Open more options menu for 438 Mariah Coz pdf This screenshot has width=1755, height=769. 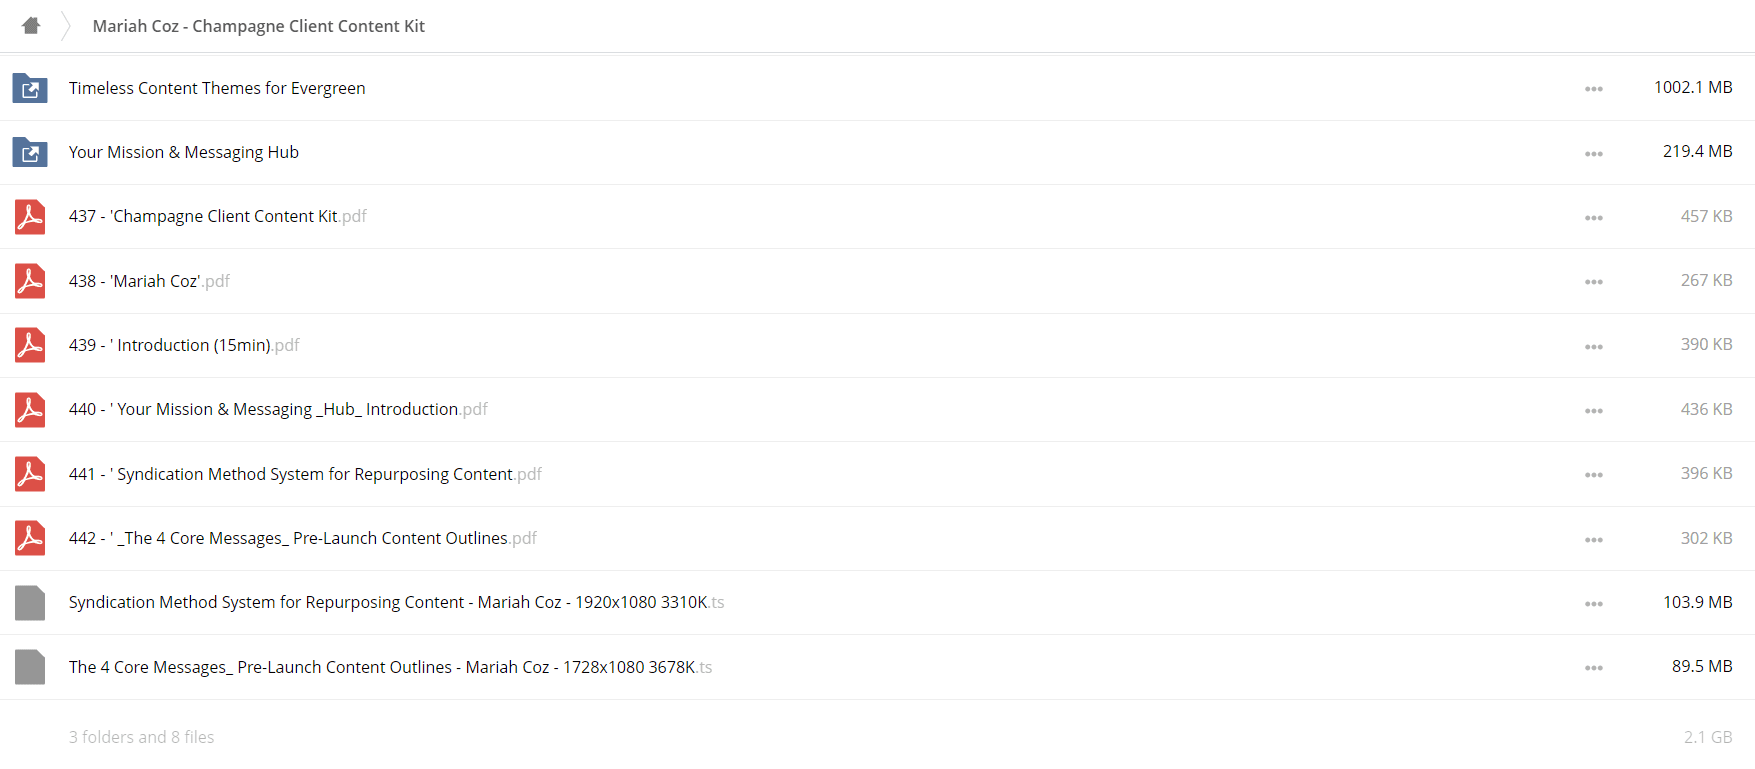click(x=1594, y=282)
